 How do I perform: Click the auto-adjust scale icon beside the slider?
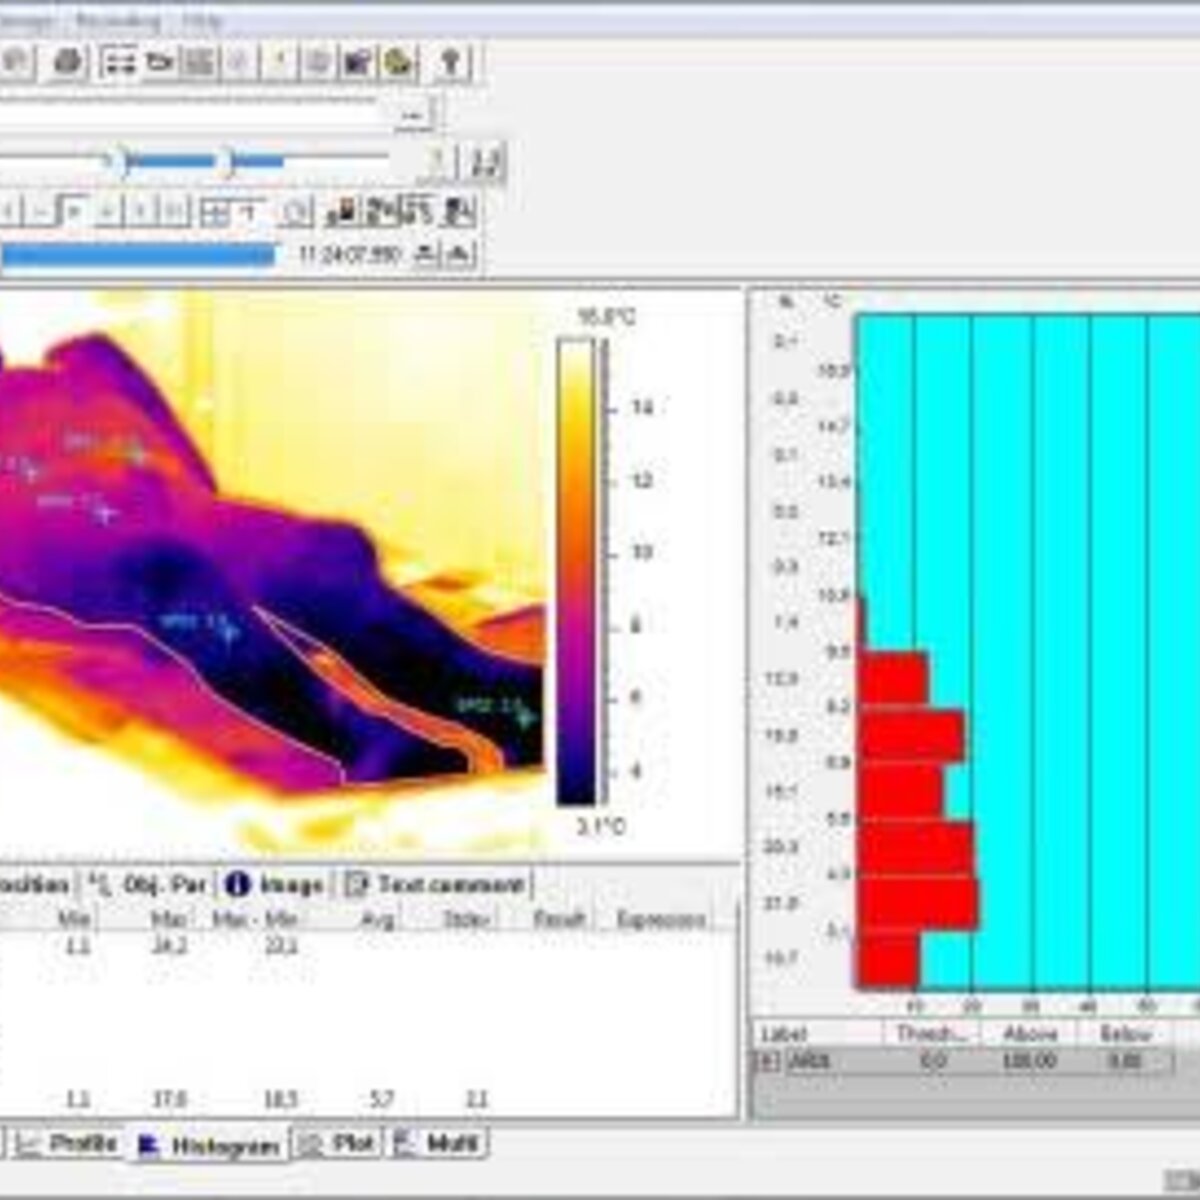(x=487, y=161)
